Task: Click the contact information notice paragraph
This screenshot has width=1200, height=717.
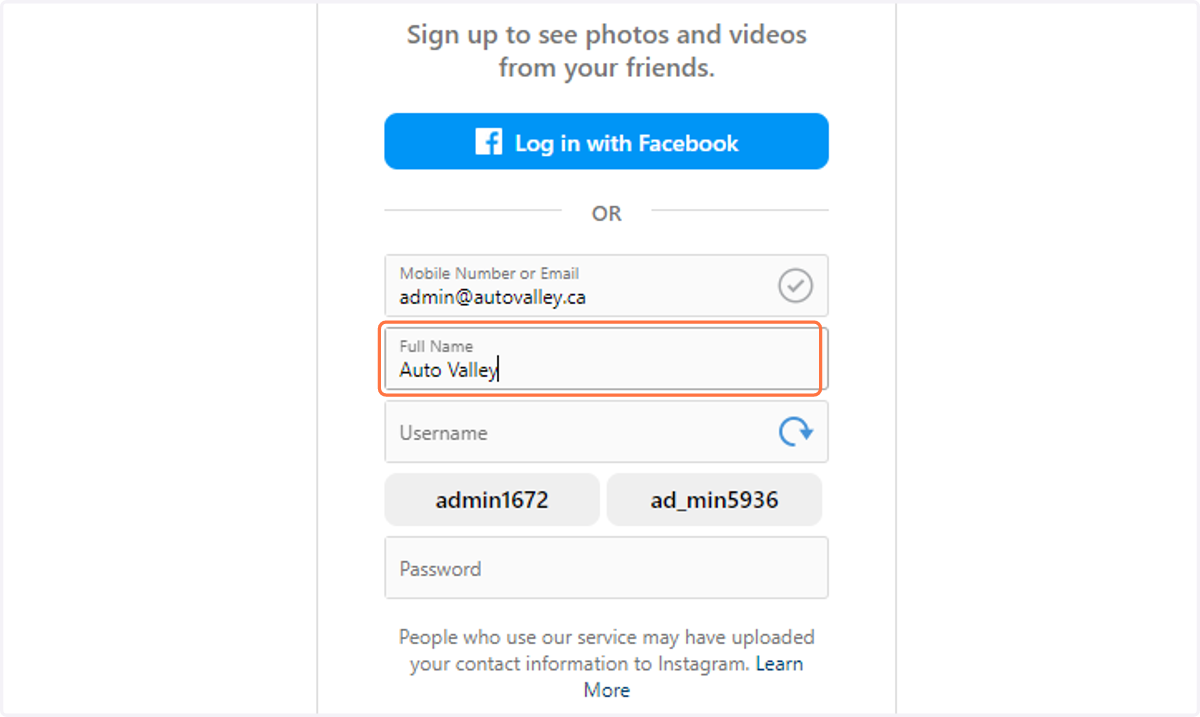Action: click(x=606, y=663)
